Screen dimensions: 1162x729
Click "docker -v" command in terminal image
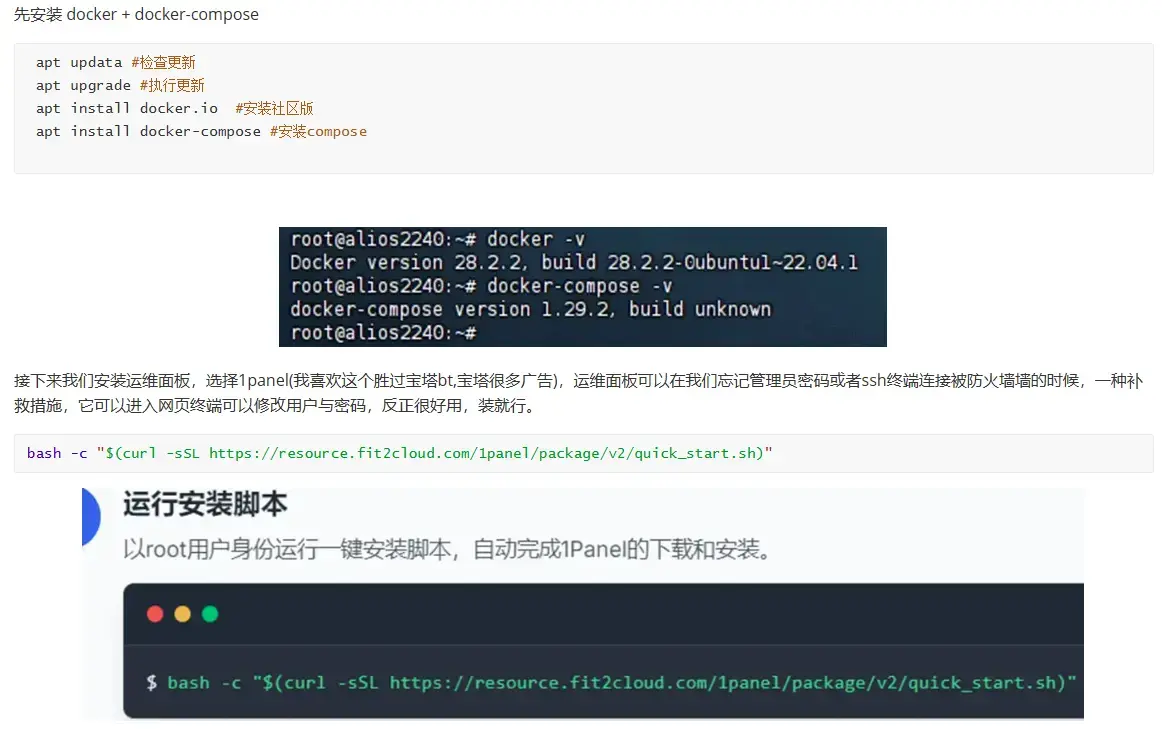tap(535, 239)
